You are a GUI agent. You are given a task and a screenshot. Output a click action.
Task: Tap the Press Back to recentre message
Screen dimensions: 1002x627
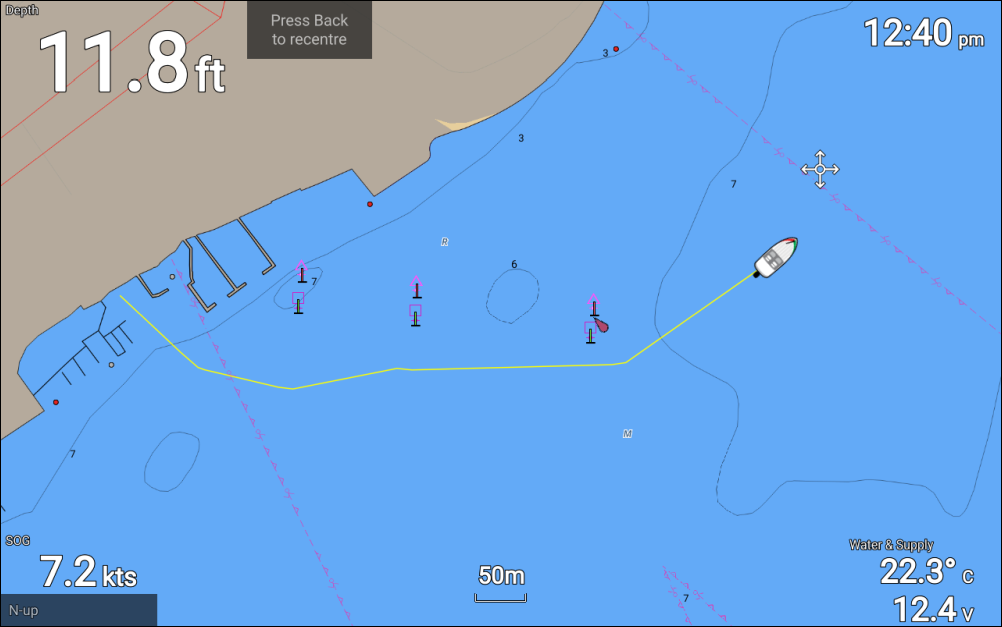coord(309,29)
